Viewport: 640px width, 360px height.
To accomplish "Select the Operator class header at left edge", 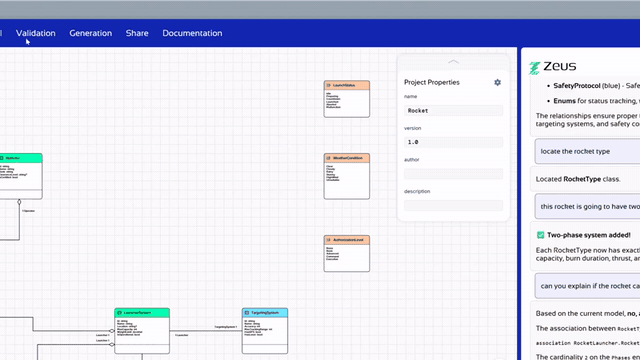I will point(21,158).
